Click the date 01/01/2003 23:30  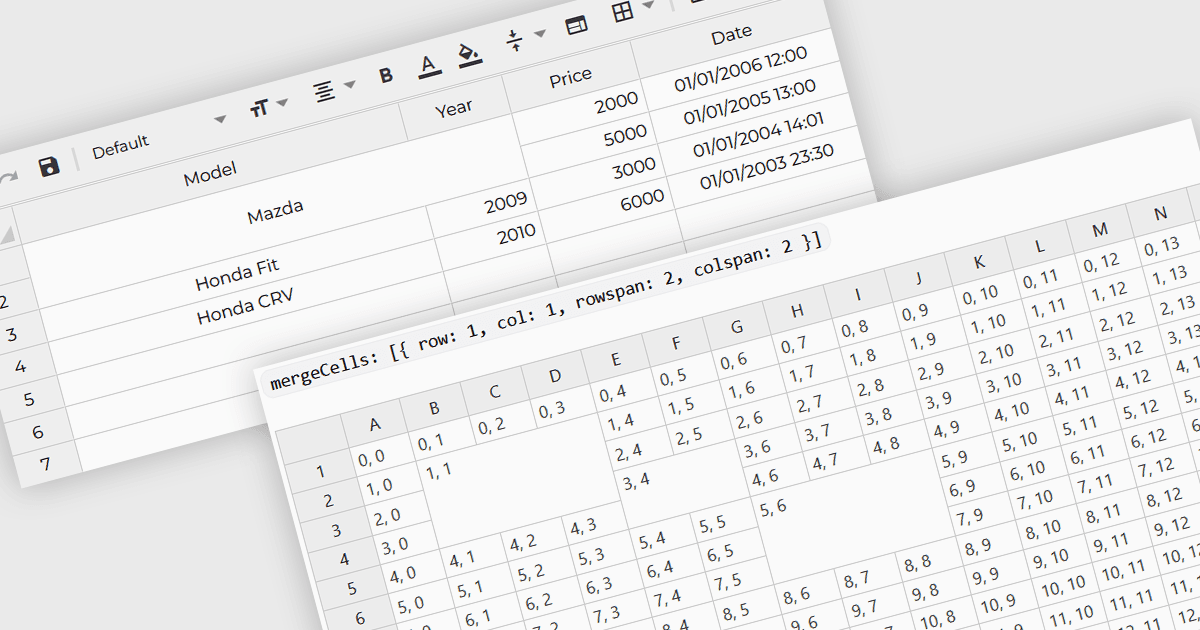pyautogui.click(x=766, y=166)
